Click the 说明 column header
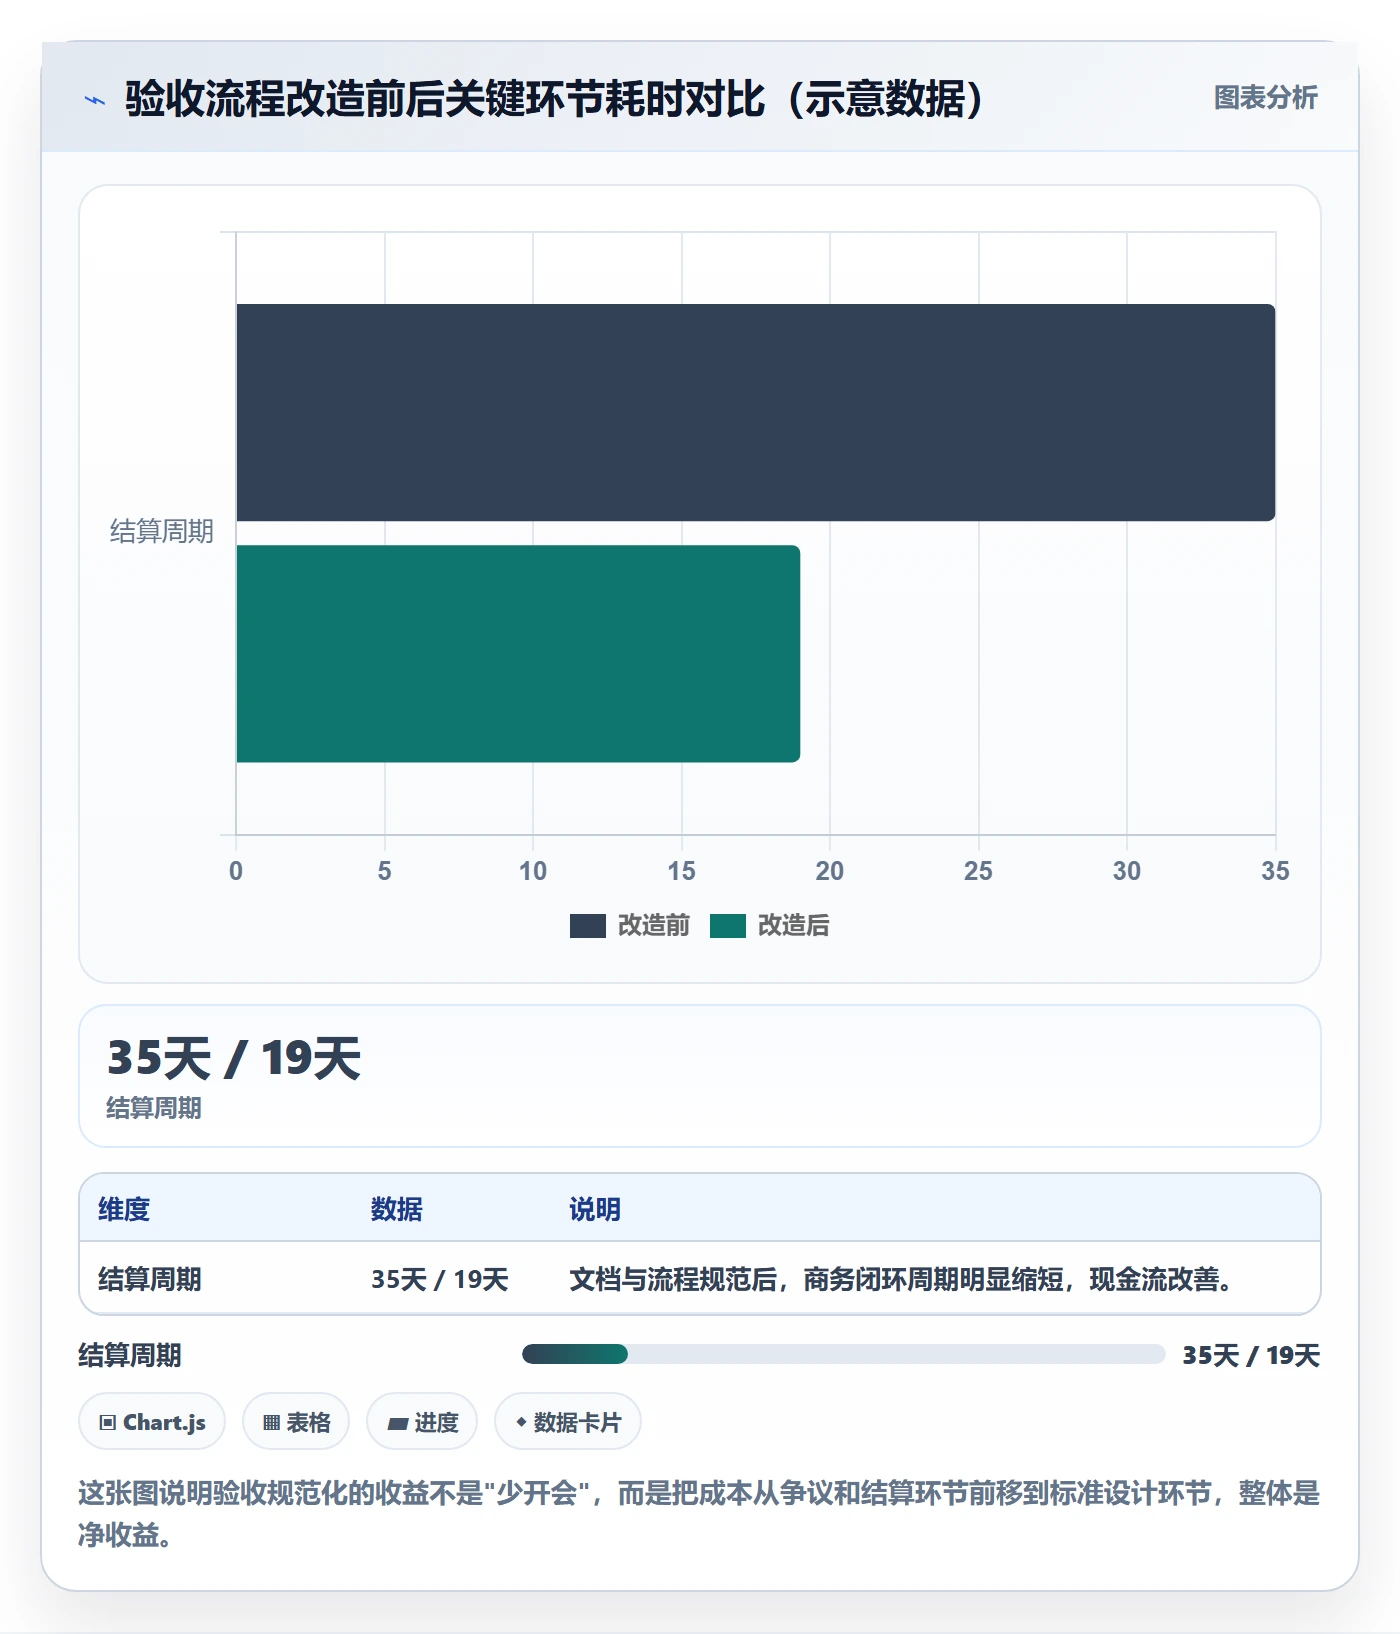Screen dimensions: 1400x1634 [595, 1209]
